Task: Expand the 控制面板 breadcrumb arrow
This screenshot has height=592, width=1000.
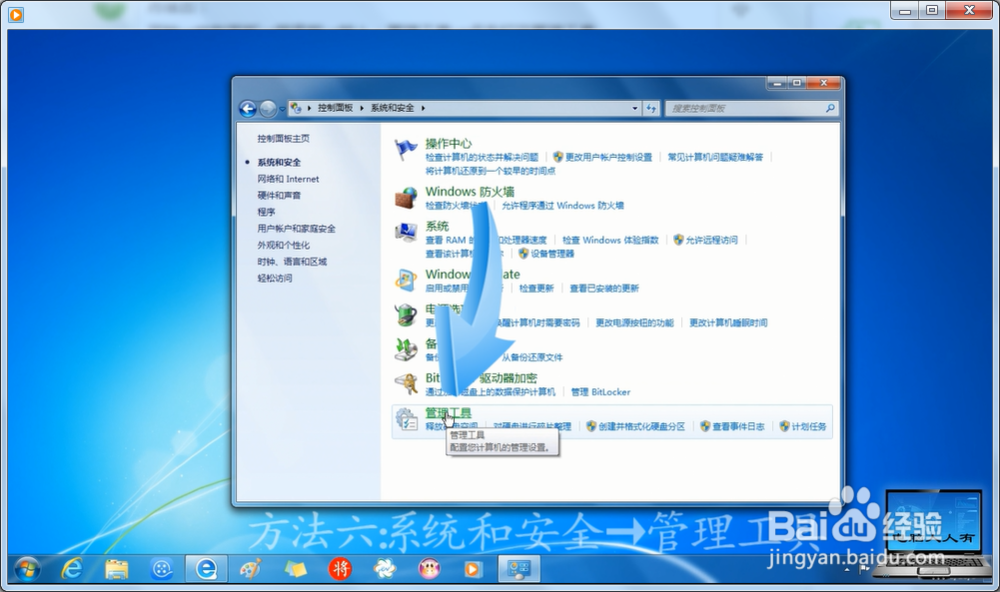Action: click(362, 108)
